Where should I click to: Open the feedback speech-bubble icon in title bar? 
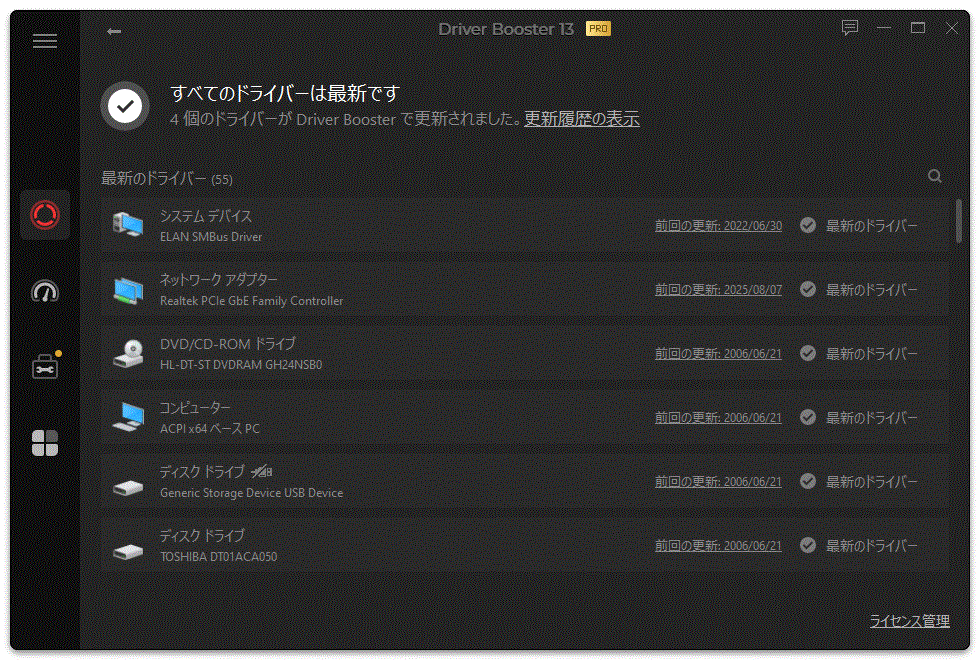pyautogui.click(x=849, y=29)
